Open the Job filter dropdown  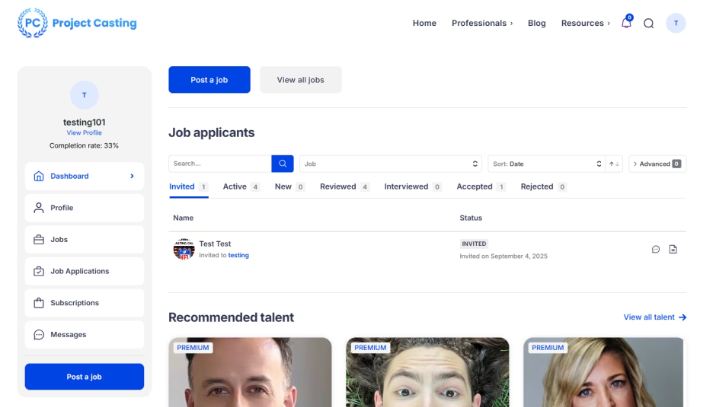point(392,163)
